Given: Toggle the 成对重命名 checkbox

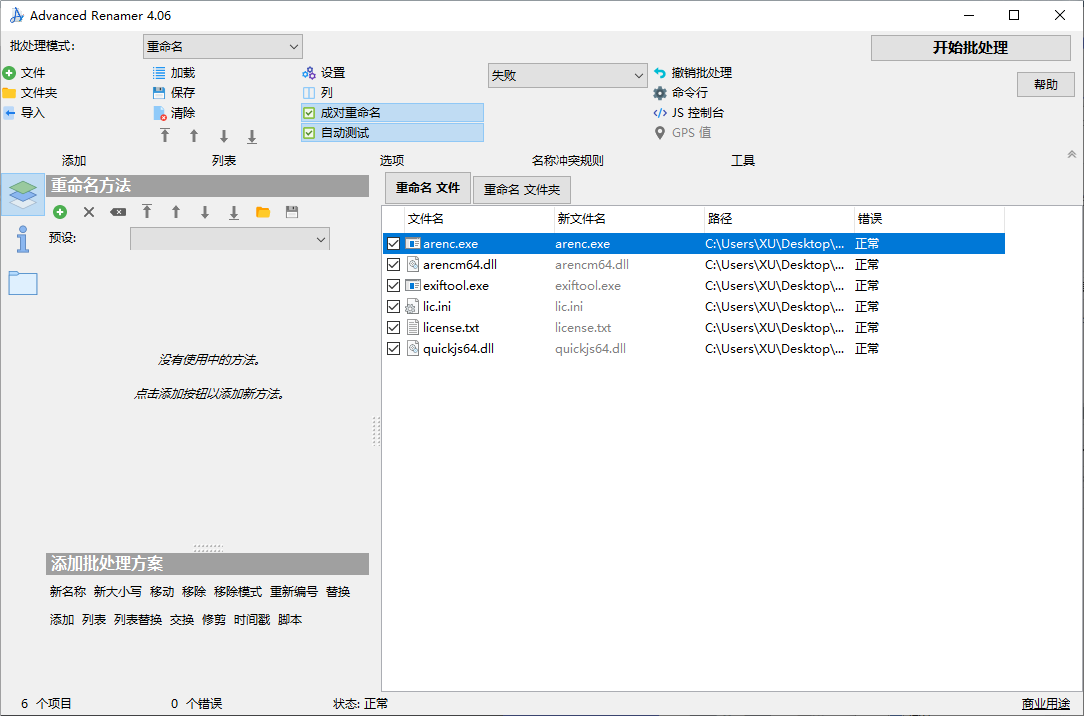Looking at the screenshot, I should [x=309, y=113].
